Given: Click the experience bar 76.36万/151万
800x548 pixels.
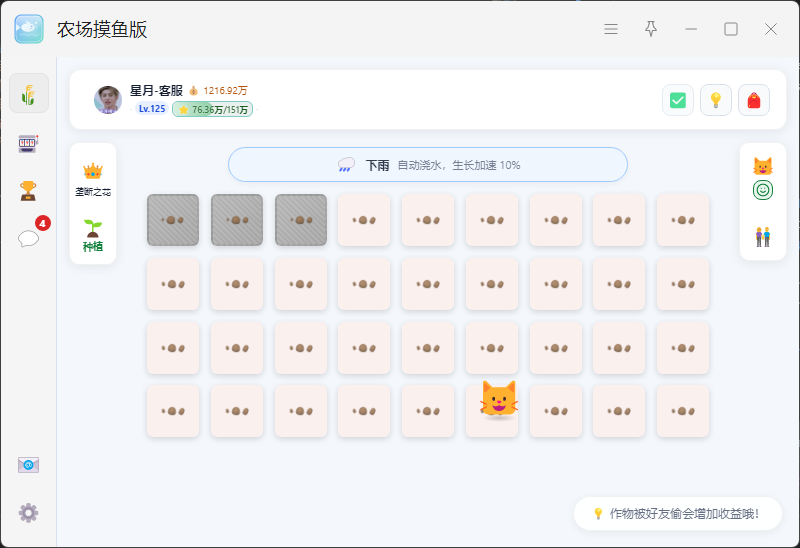Looking at the screenshot, I should (x=212, y=109).
